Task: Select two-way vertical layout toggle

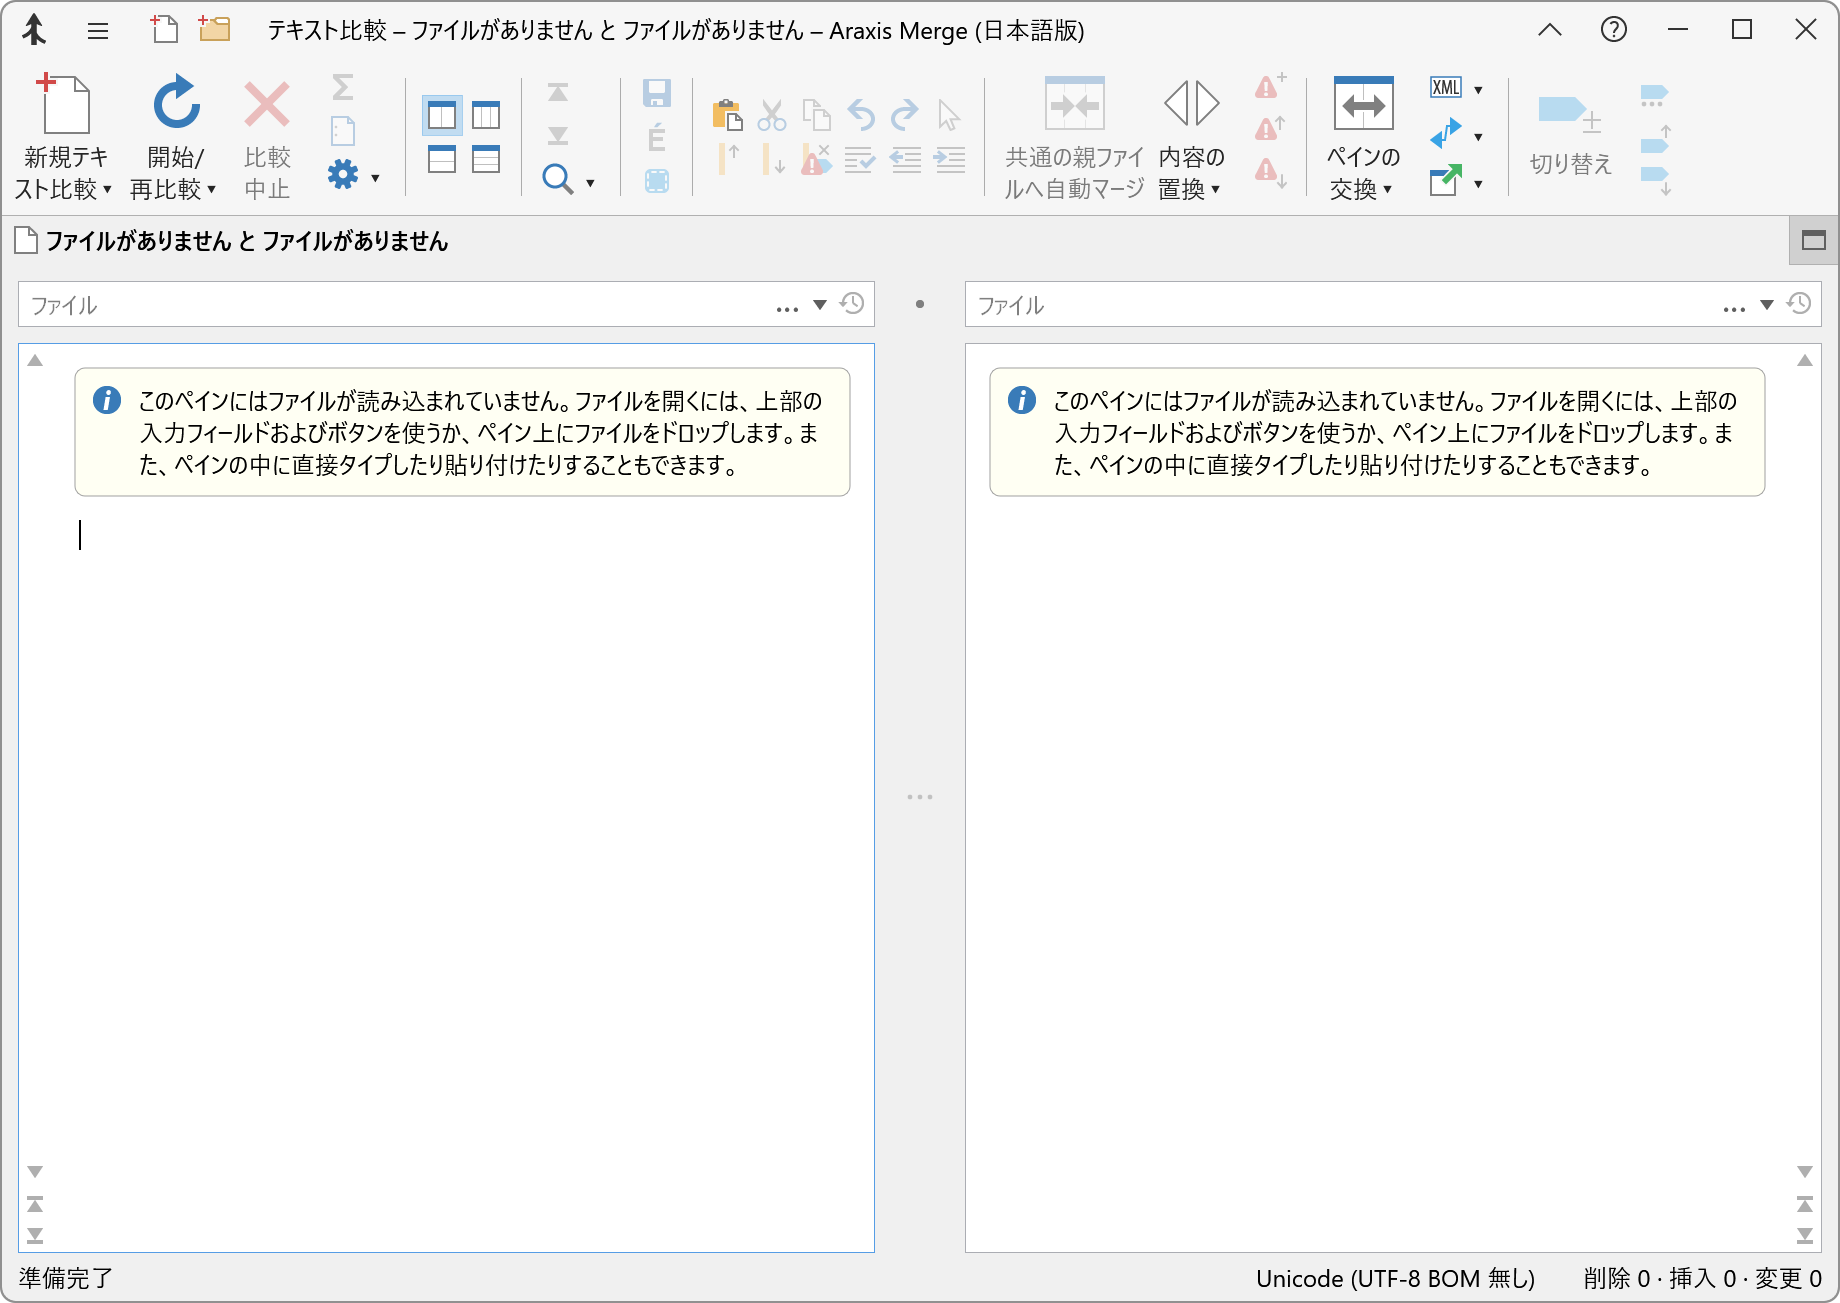Action: (x=442, y=116)
